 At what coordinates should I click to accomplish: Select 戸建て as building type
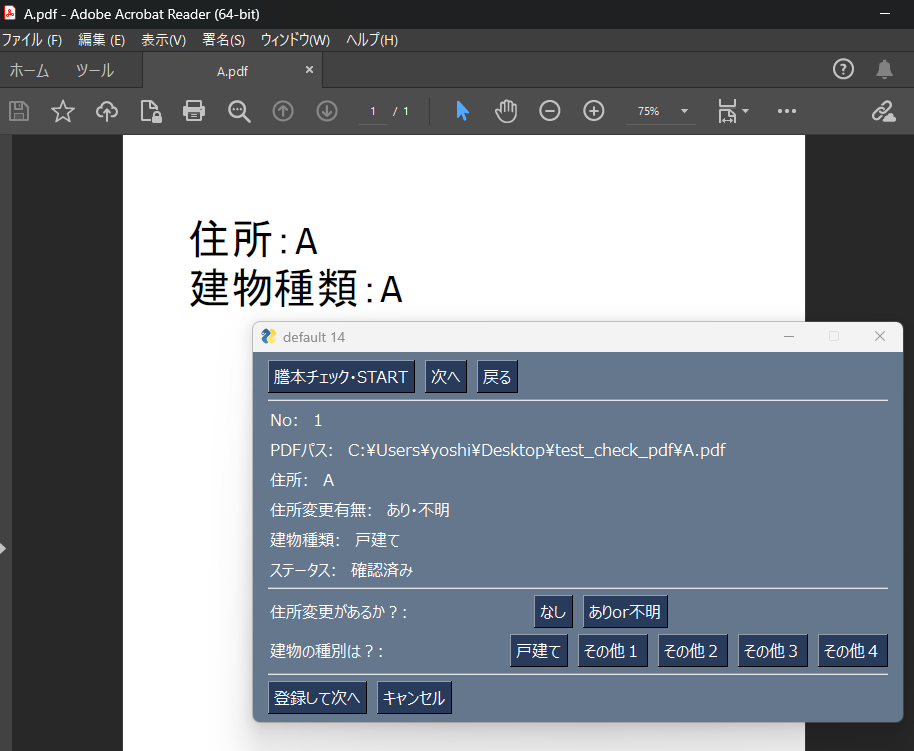tap(539, 651)
